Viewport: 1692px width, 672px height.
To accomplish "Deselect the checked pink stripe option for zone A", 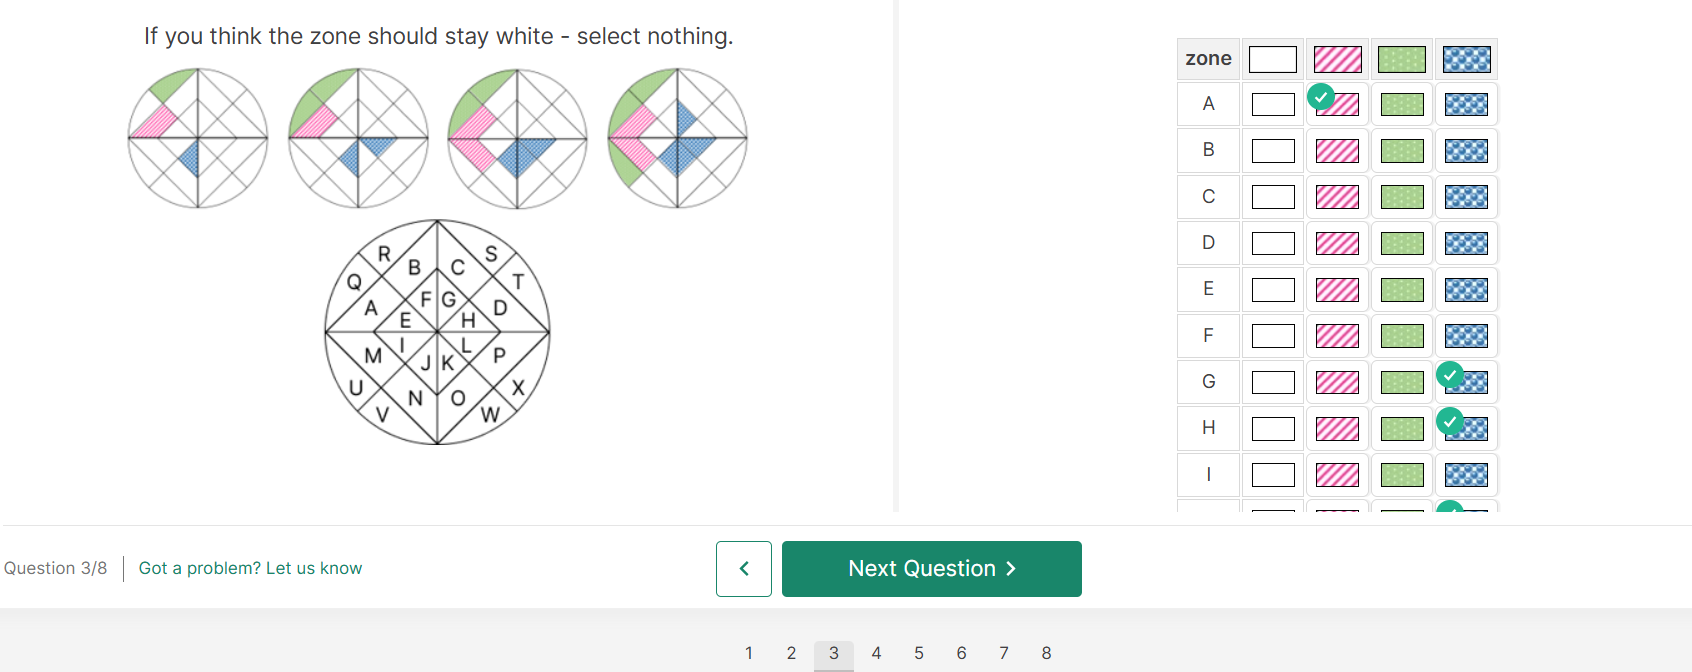I will 1337,104.
